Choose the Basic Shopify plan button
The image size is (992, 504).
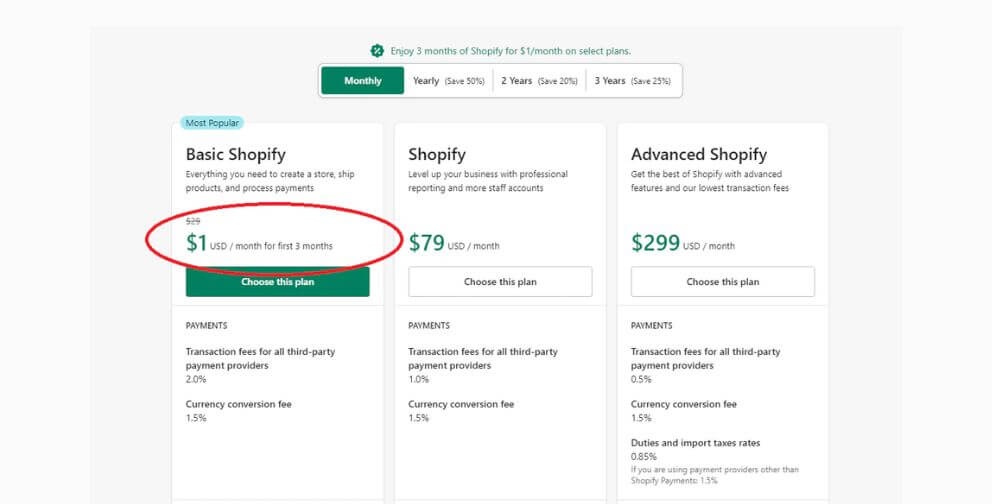point(278,282)
